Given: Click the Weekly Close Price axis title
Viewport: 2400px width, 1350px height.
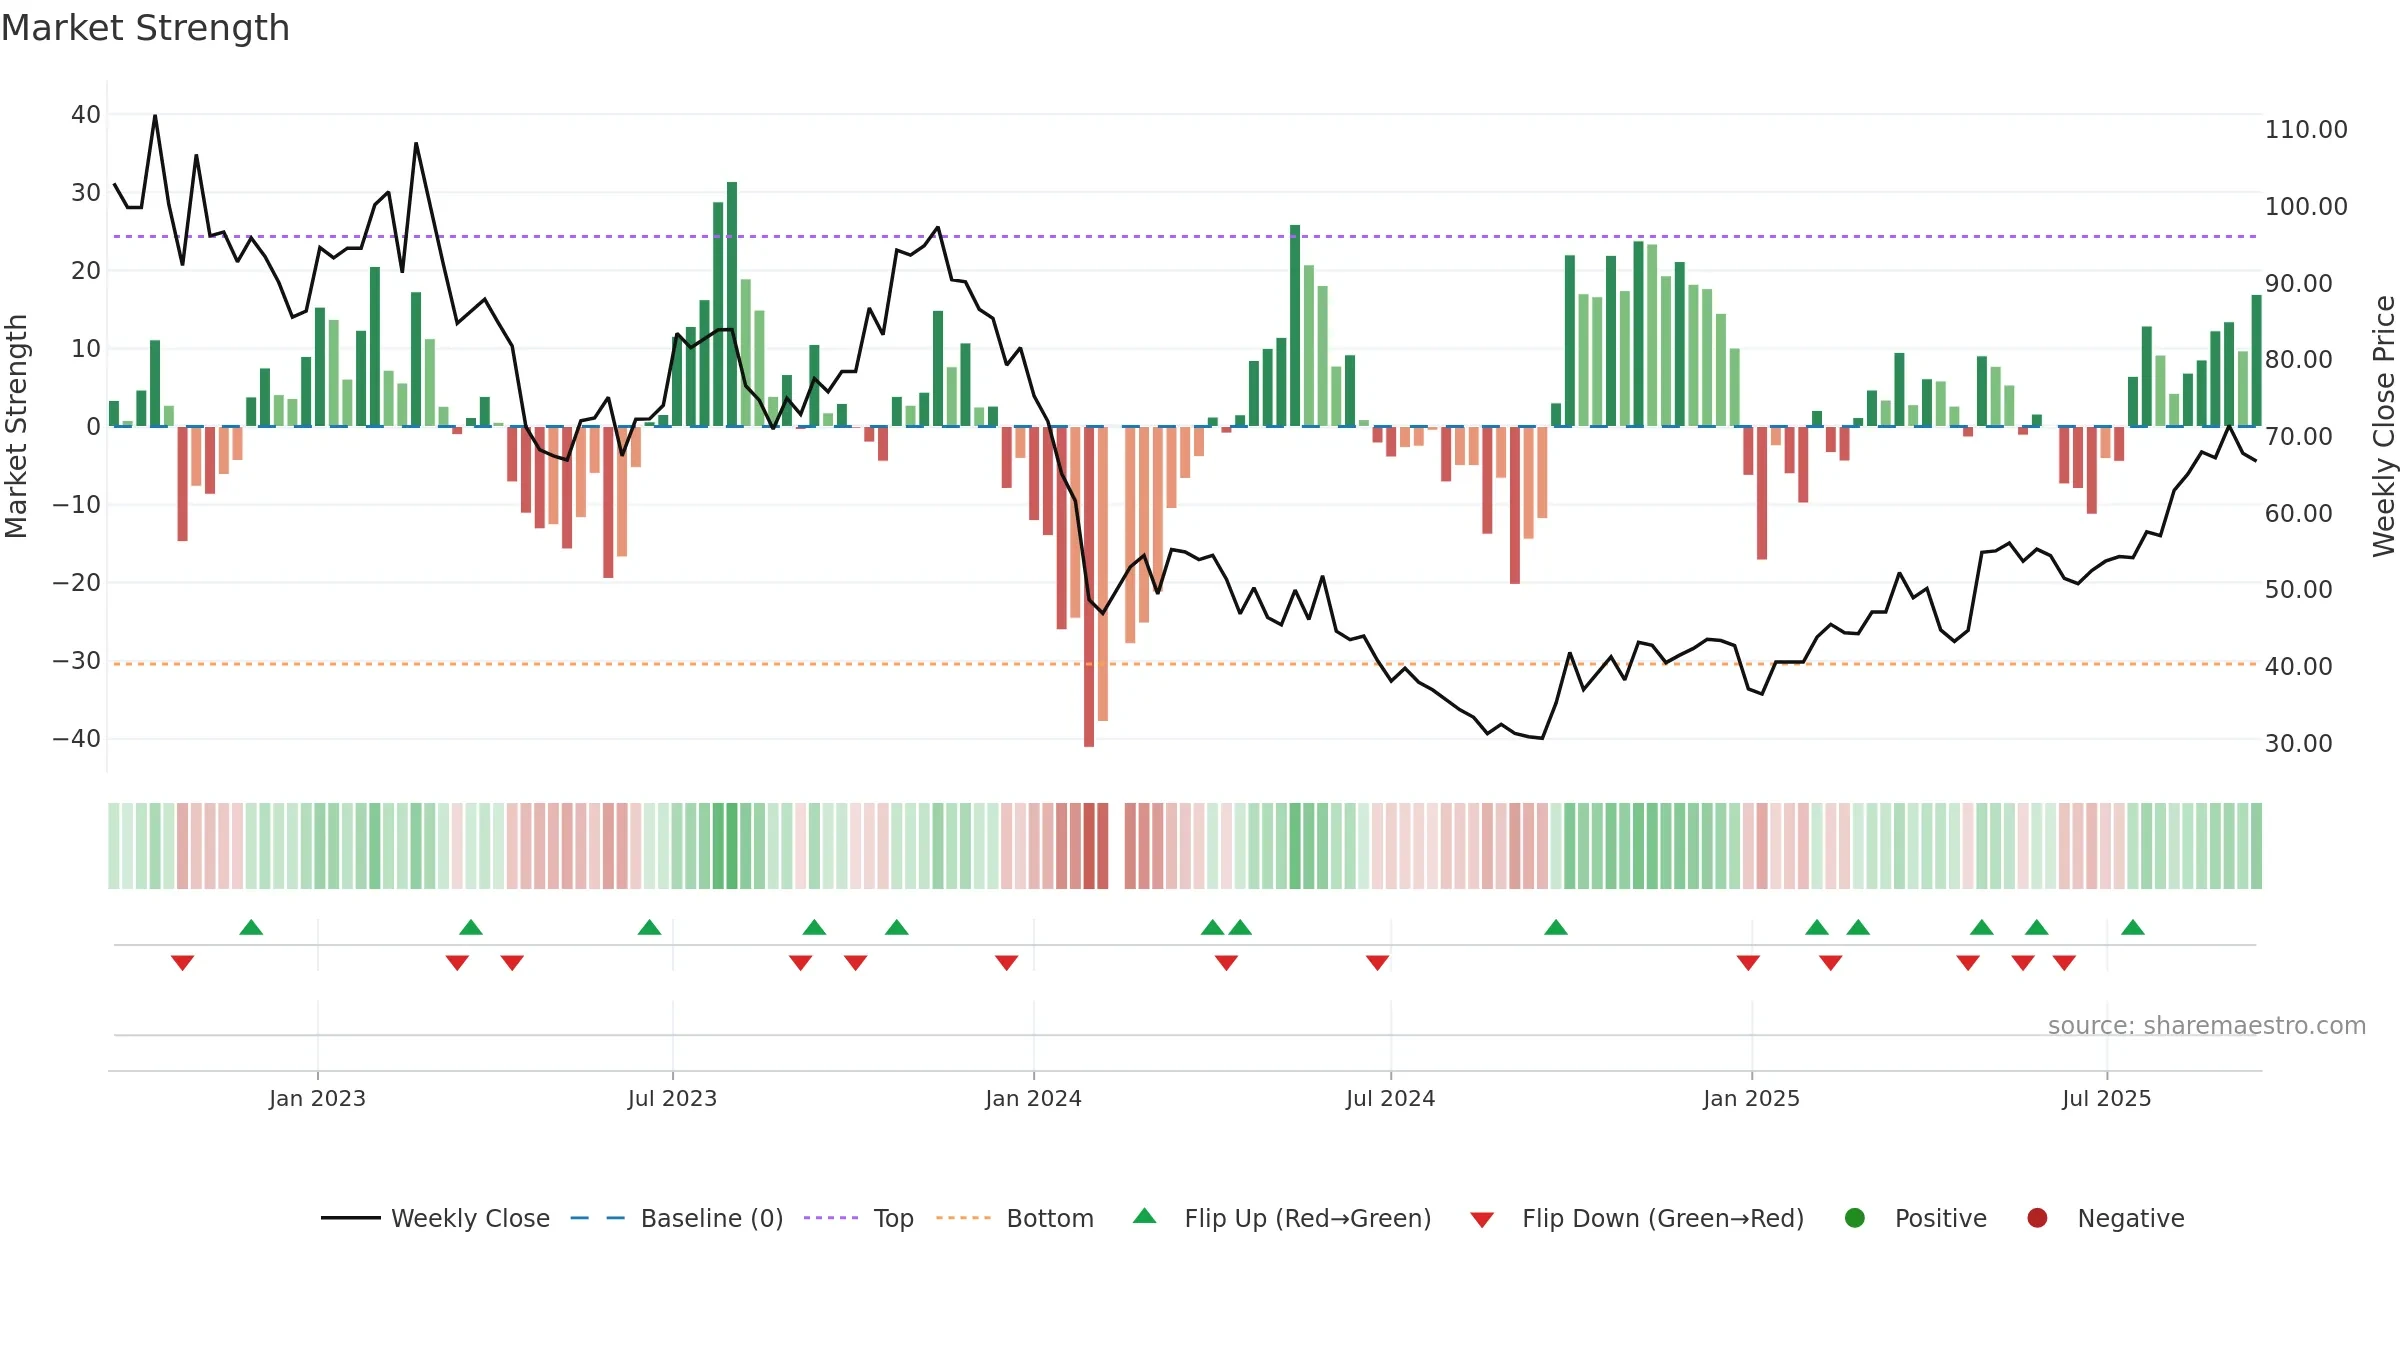Looking at the screenshot, I should [2384, 426].
